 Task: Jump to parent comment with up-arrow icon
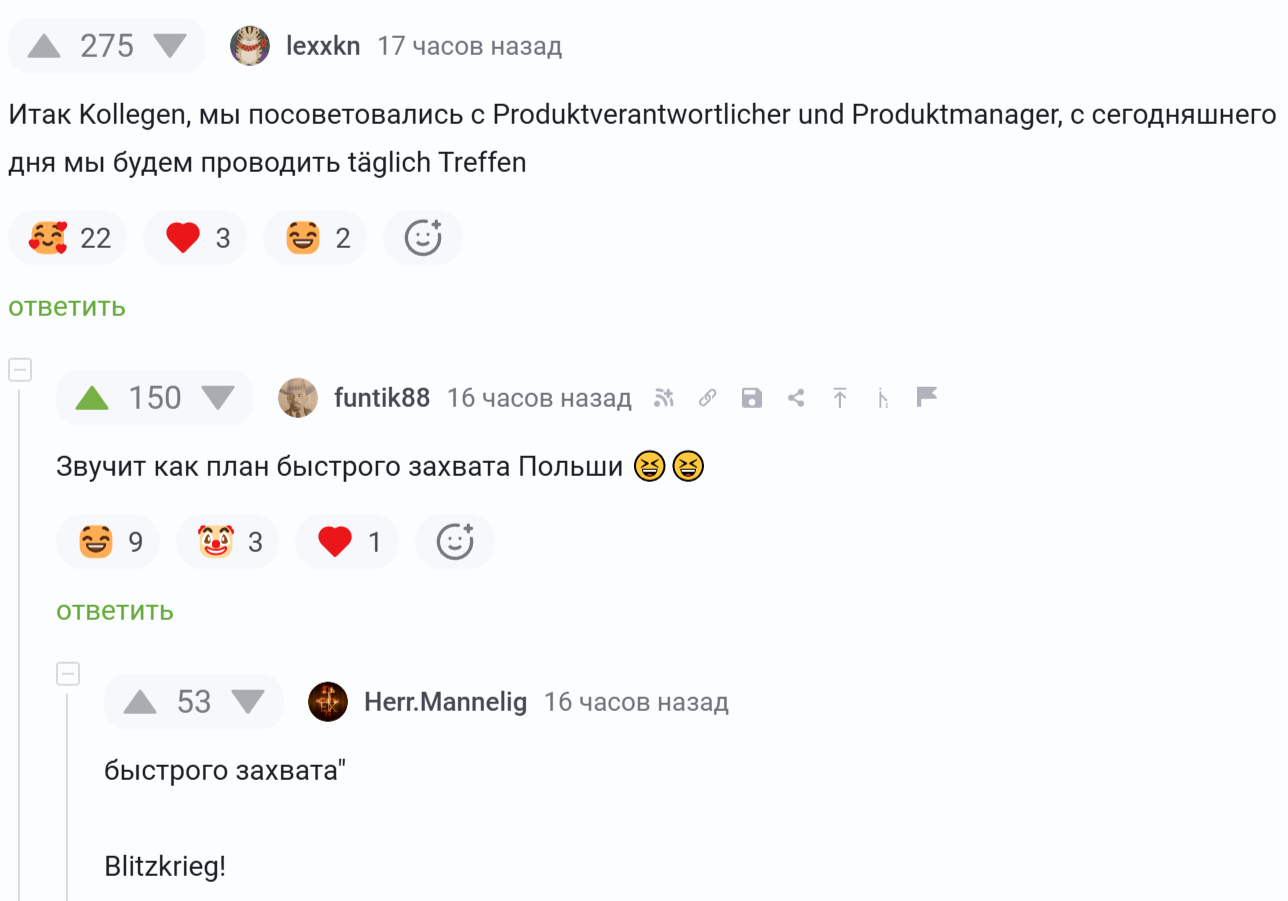(840, 398)
